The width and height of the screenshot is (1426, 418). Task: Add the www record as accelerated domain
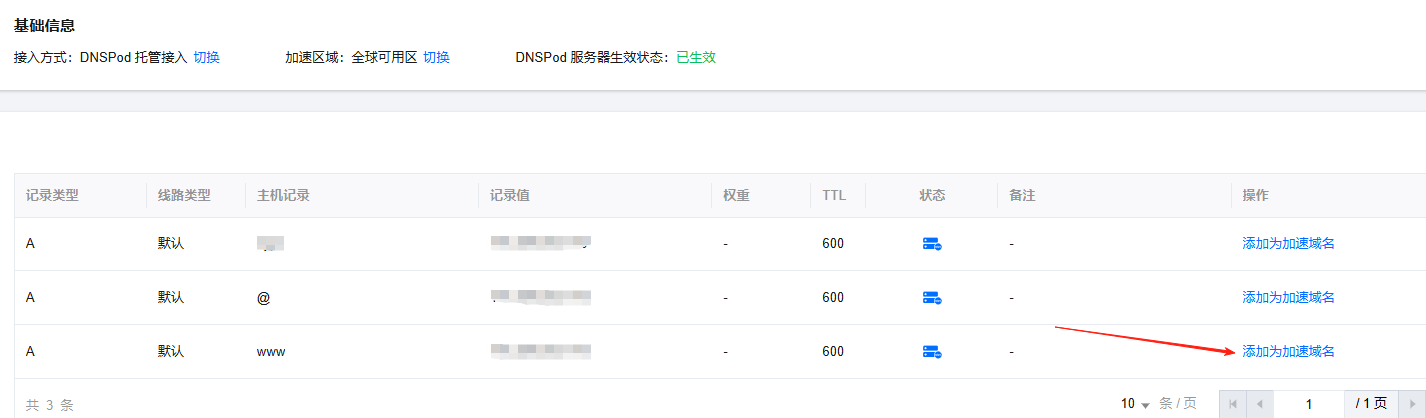[x=1288, y=352]
